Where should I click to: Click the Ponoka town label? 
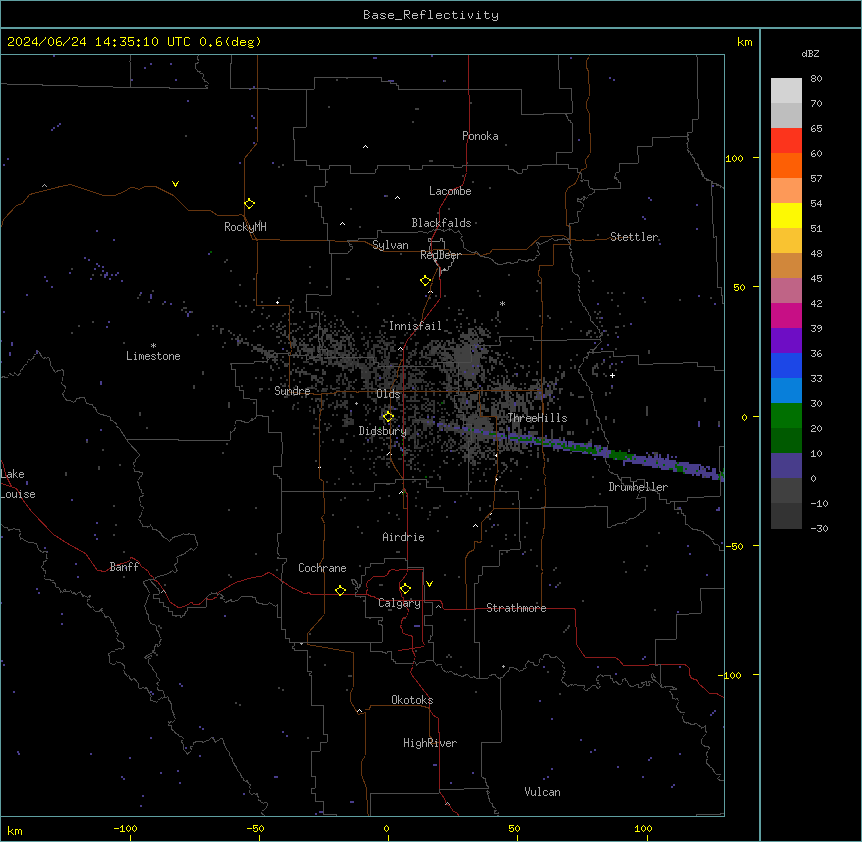point(480,136)
